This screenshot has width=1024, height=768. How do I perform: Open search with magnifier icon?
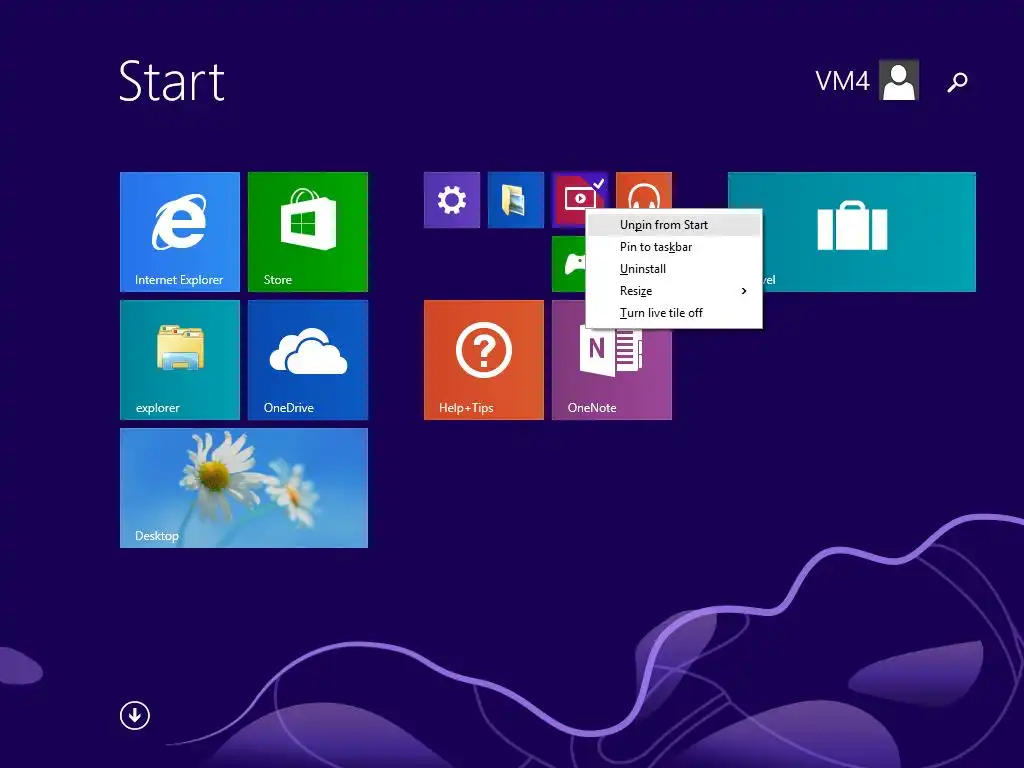pos(957,82)
